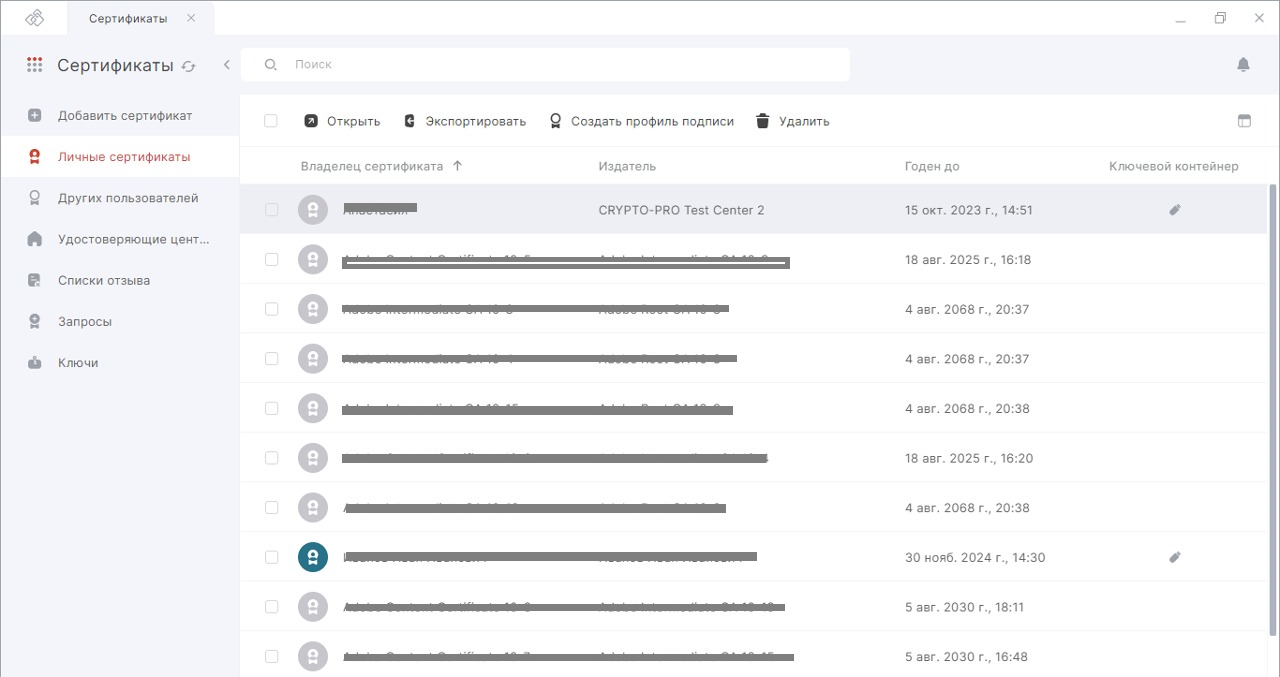This screenshot has width=1280, height=677.
Task: Click the application logo icon
Action: point(34,18)
